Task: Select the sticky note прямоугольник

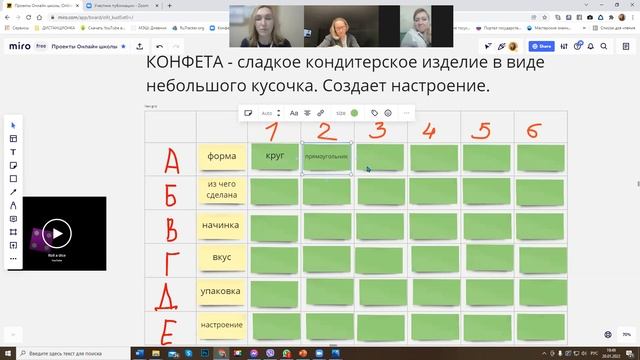Action: click(x=327, y=157)
